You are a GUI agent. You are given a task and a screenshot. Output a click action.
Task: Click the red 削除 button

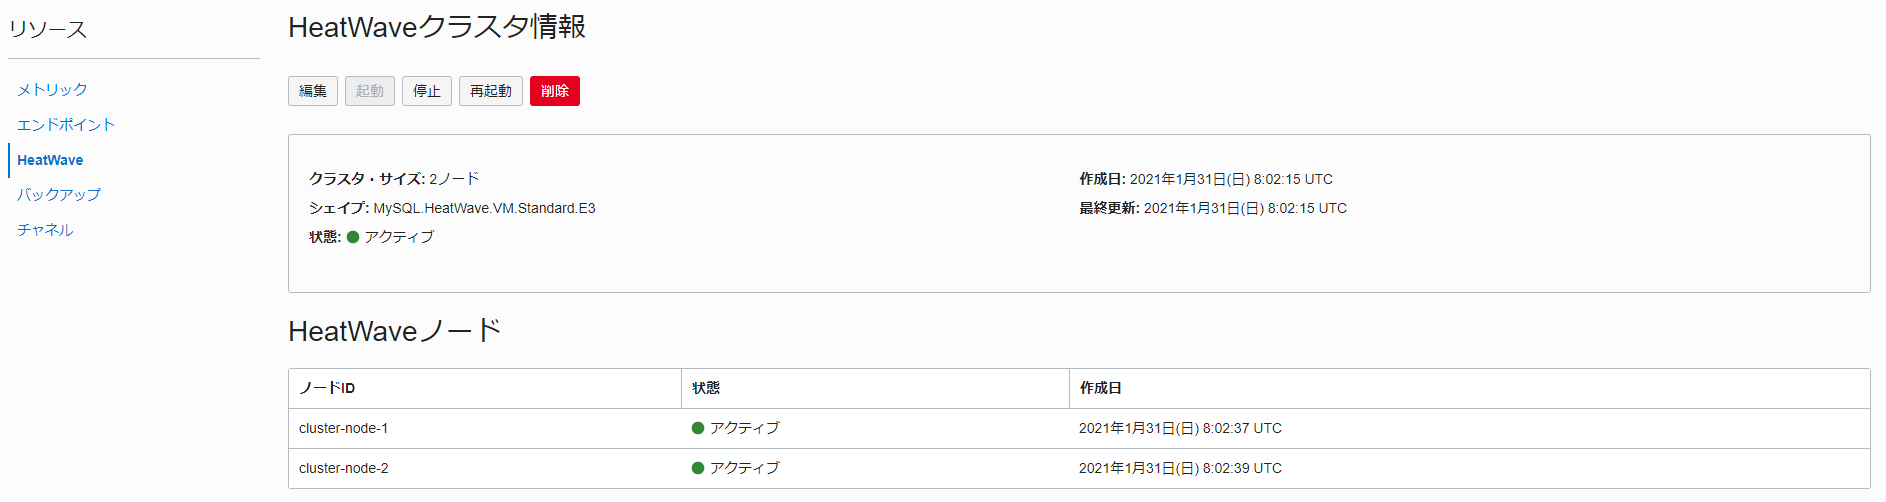pyautogui.click(x=555, y=91)
